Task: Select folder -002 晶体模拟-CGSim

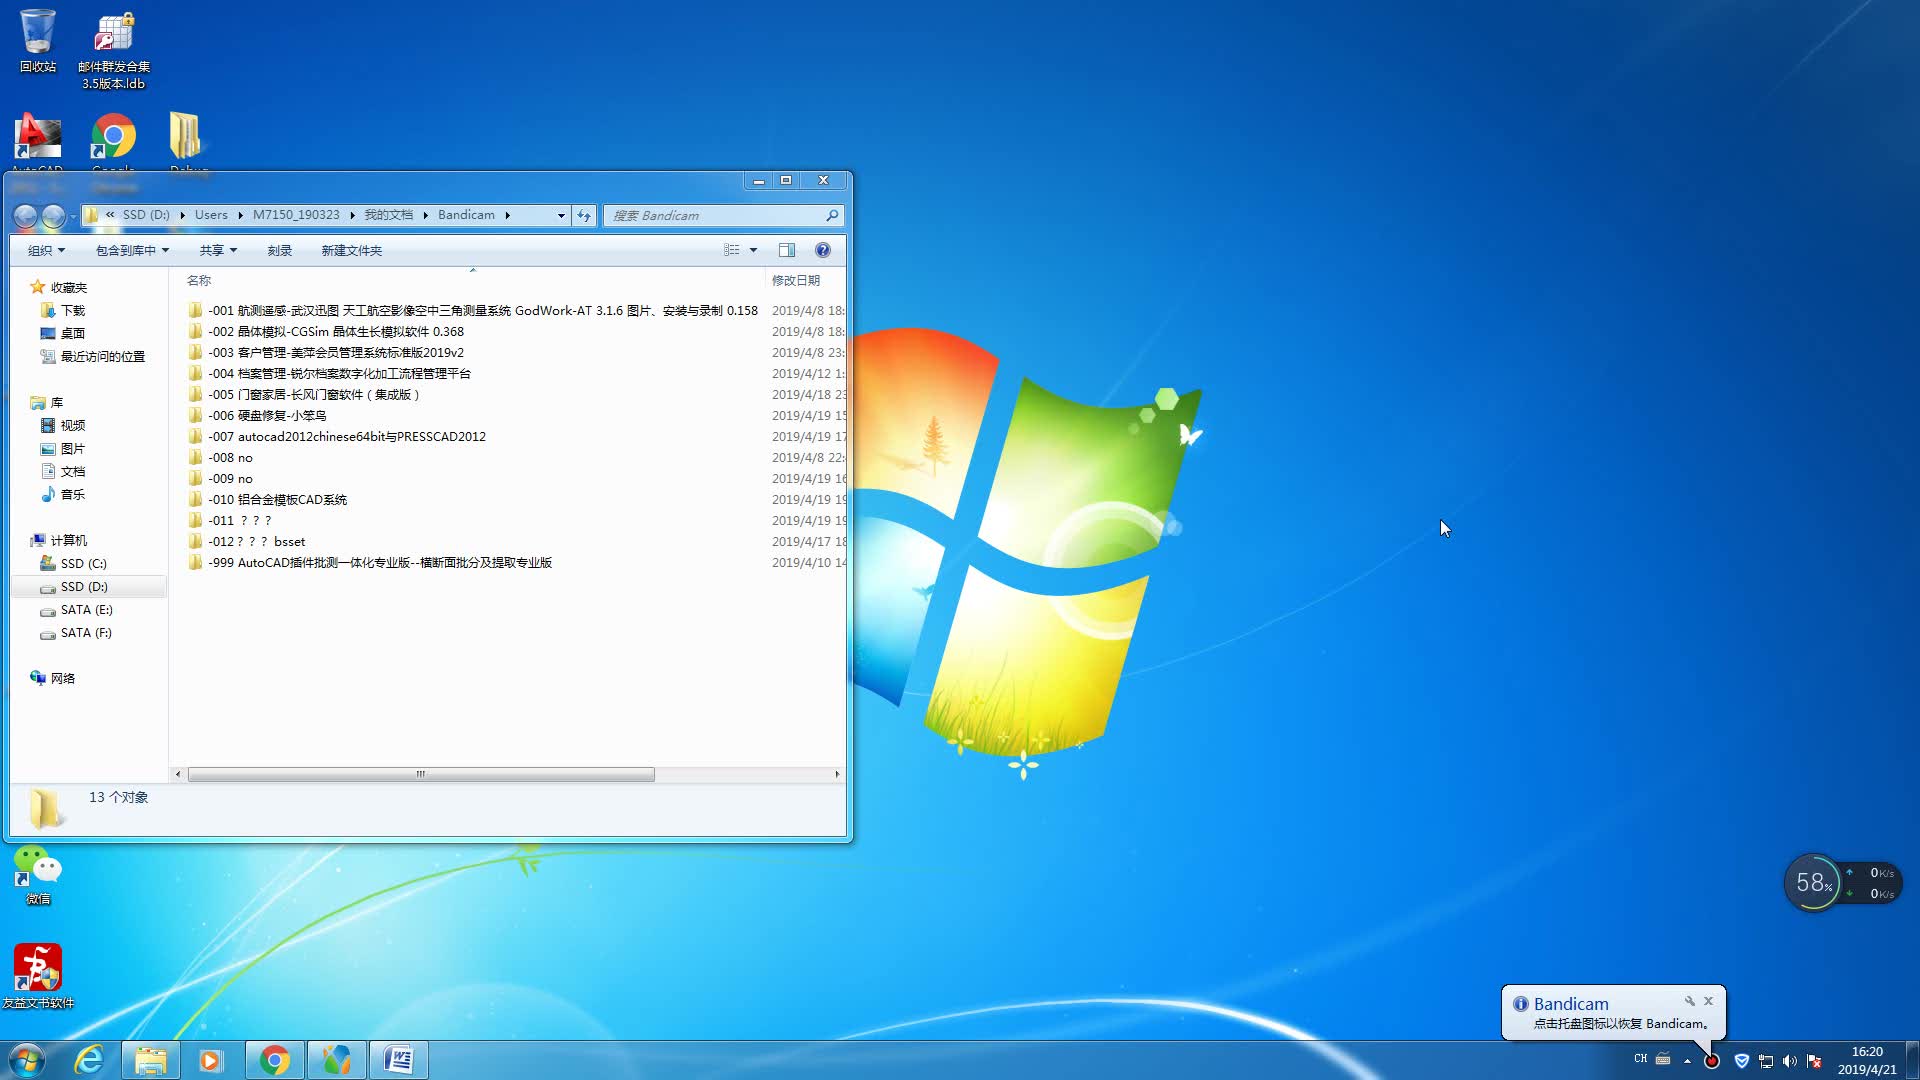Action: click(326, 331)
